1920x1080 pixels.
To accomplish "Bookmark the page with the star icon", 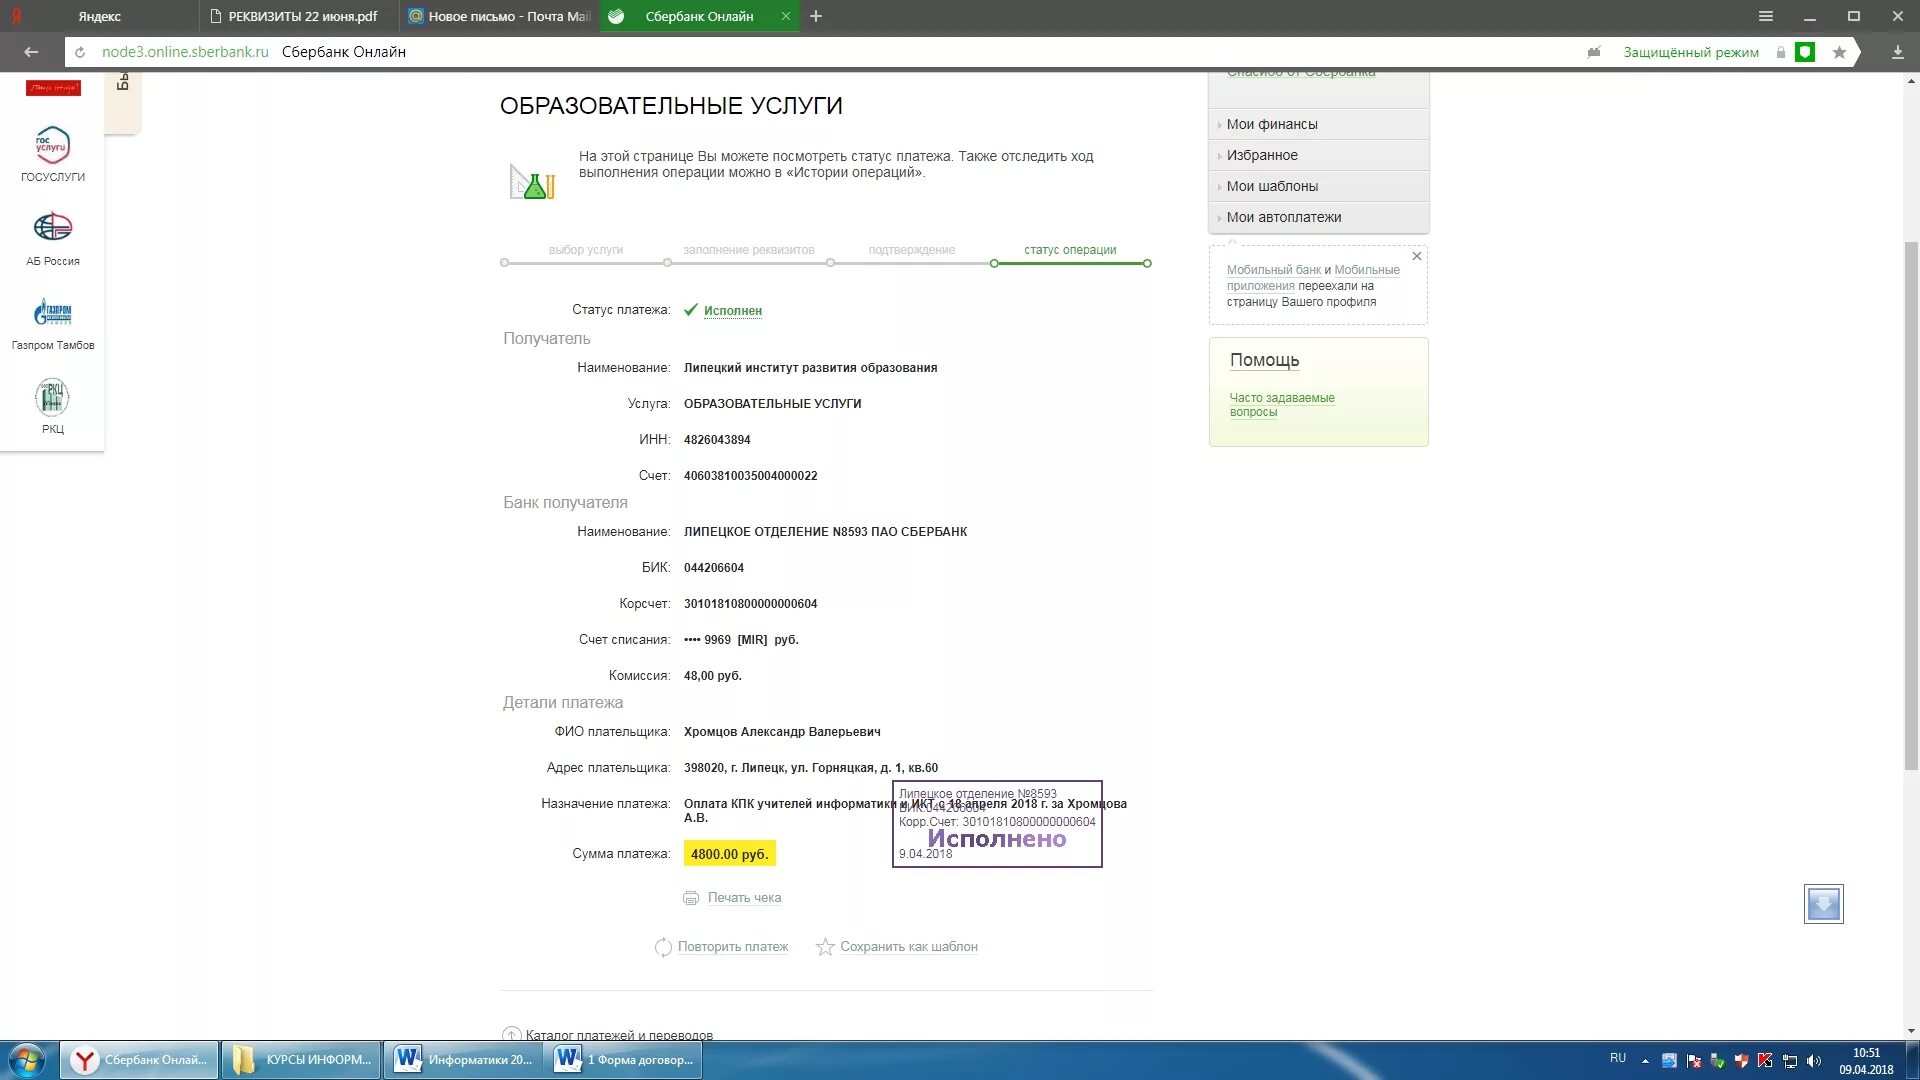I will [1839, 52].
